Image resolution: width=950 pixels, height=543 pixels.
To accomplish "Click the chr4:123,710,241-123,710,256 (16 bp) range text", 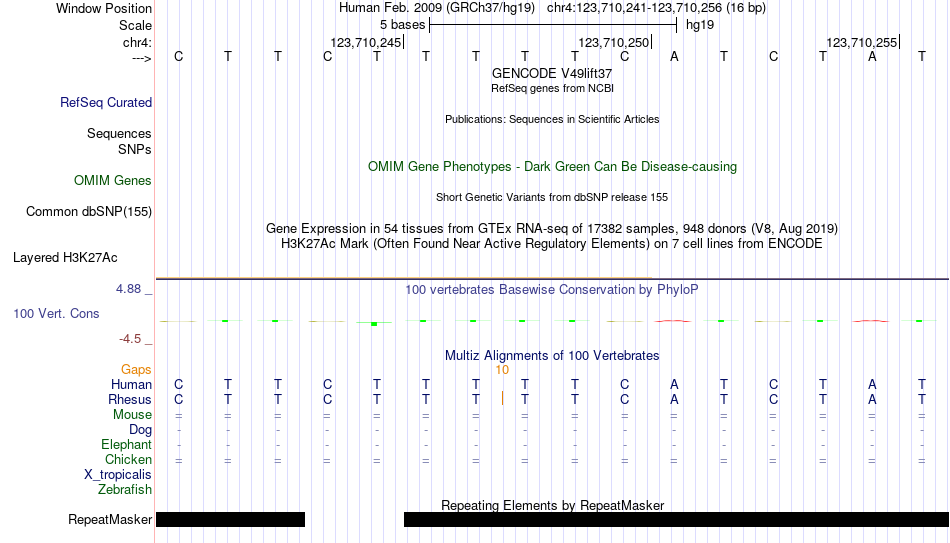I will [656, 8].
